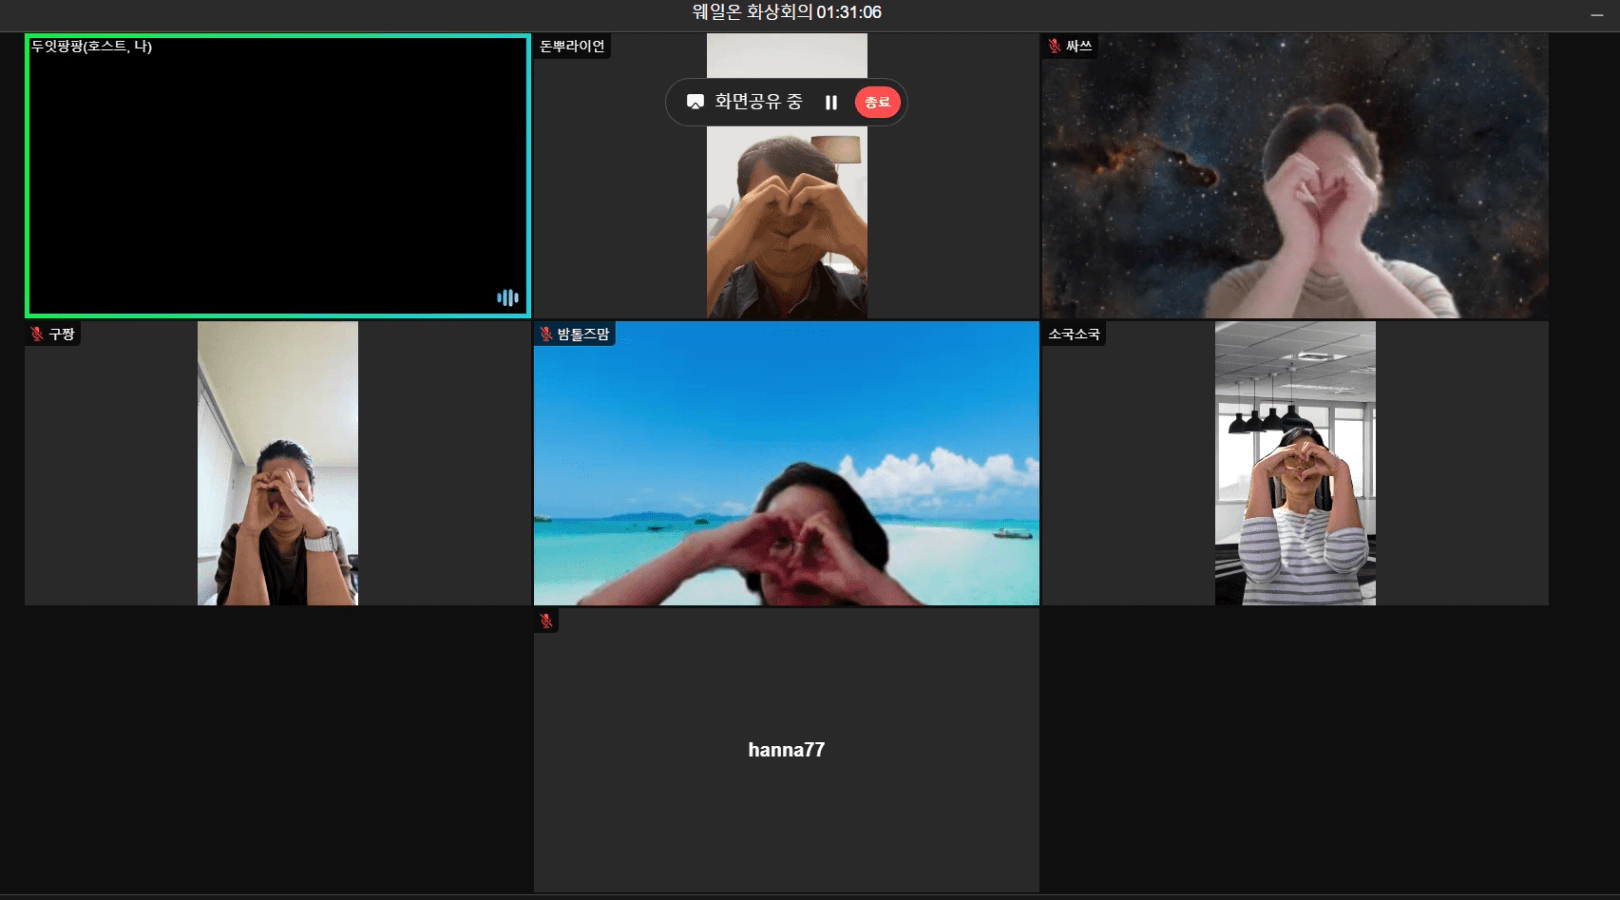Minimize the 웨일온 화상회의 window
Image resolution: width=1620 pixels, height=900 pixels.
1596,14
